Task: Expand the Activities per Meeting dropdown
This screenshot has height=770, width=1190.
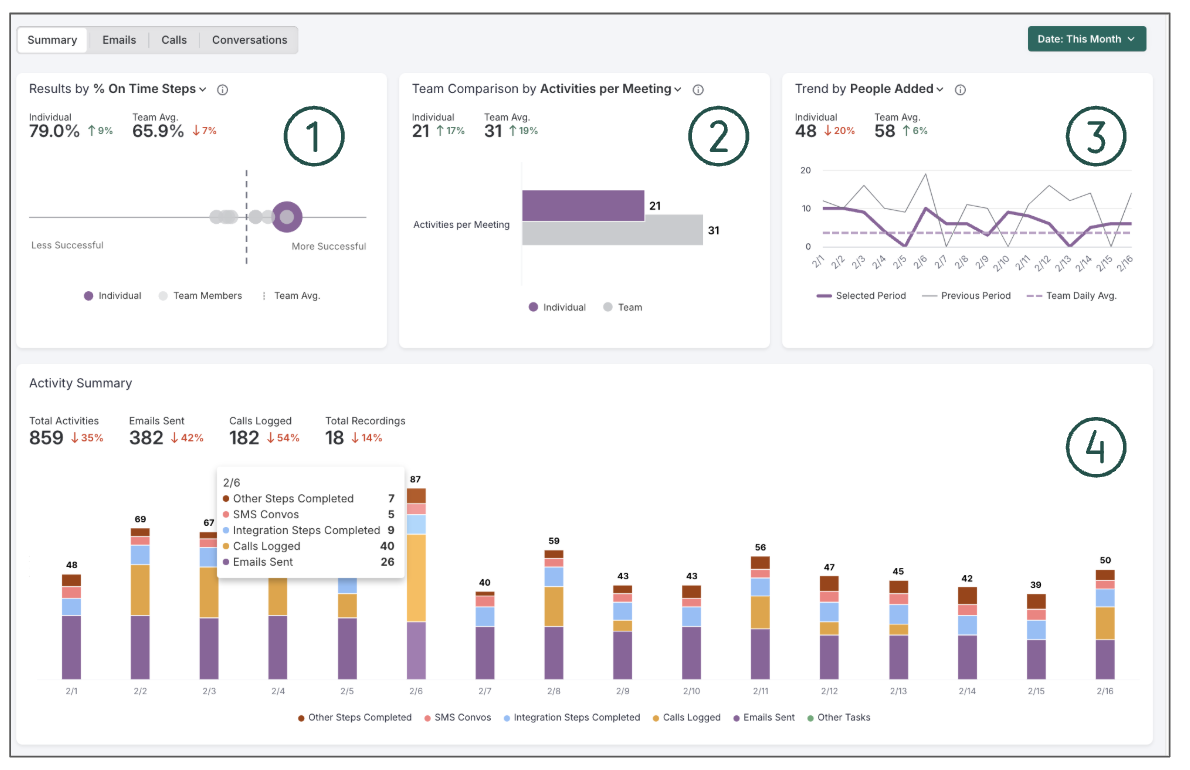Action: pyautogui.click(x=610, y=89)
